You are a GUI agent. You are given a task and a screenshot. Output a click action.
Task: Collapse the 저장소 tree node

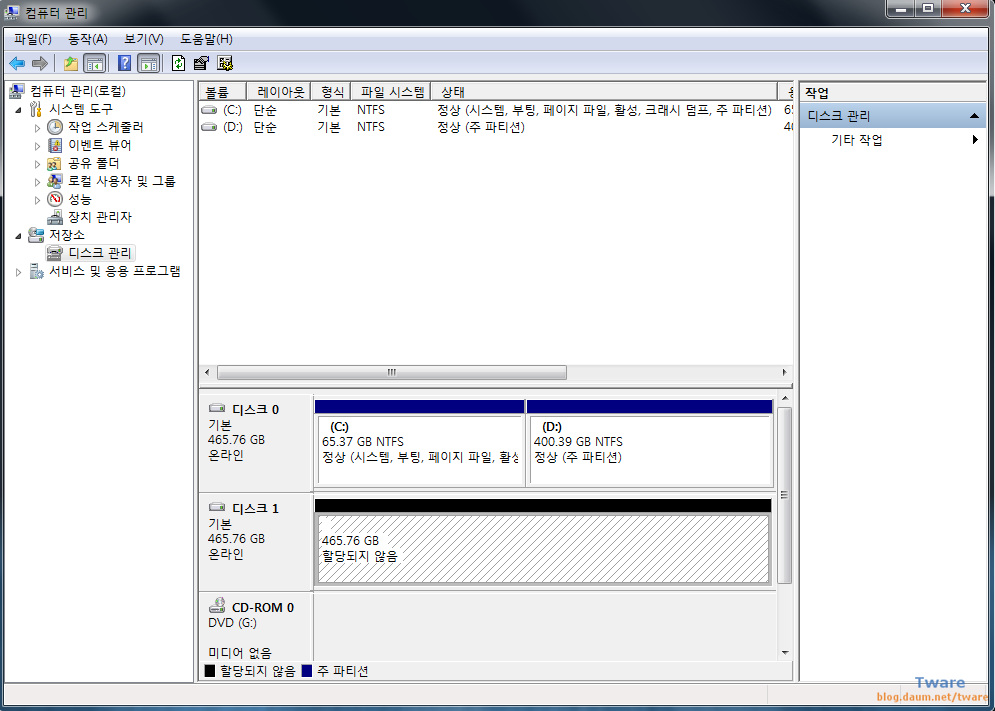coord(18,236)
